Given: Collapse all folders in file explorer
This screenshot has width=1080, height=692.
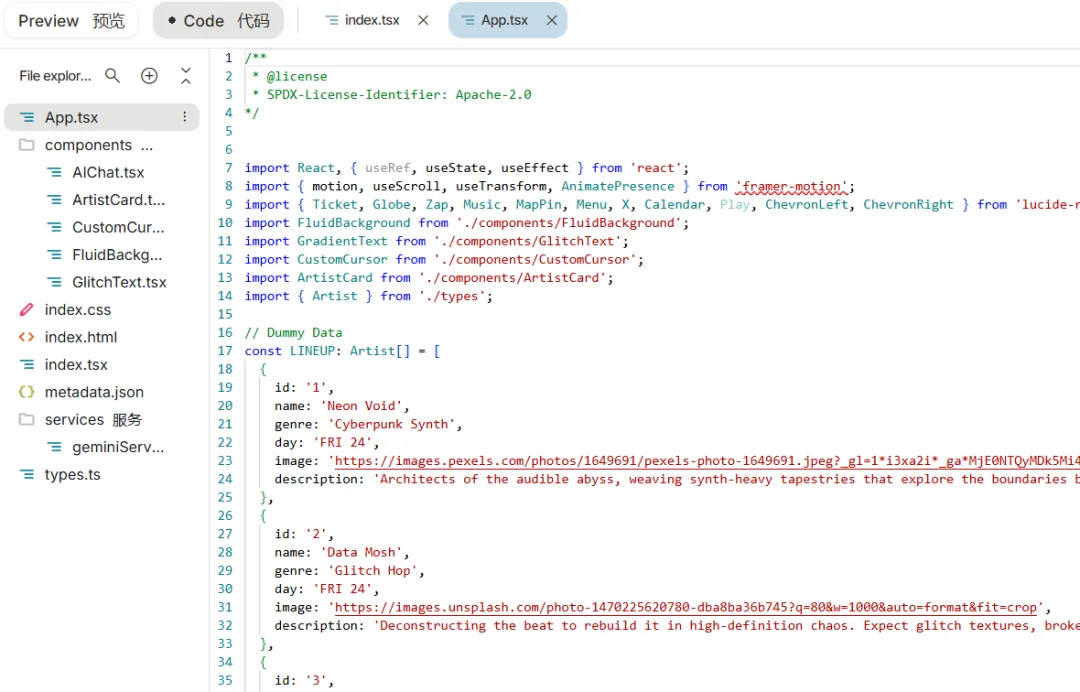Looking at the screenshot, I should (x=185, y=76).
